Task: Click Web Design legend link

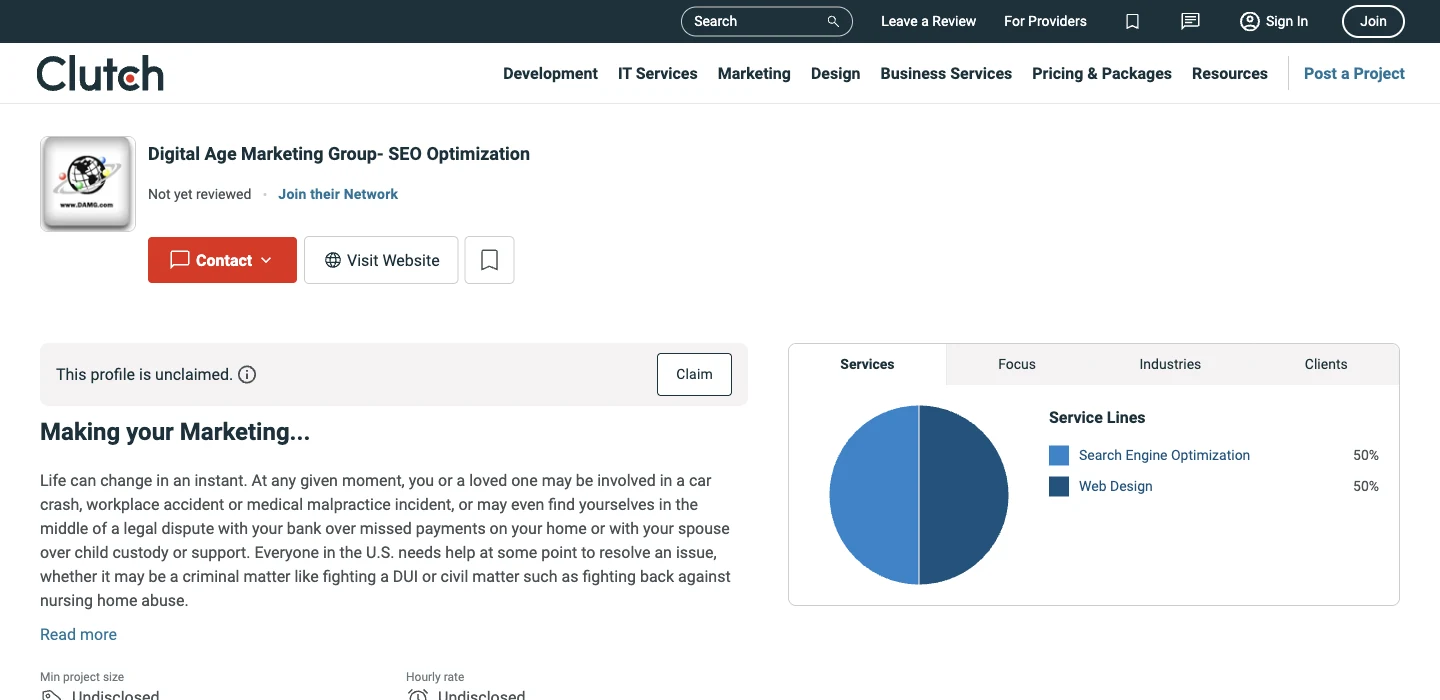Action: [x=1116, y=486]
